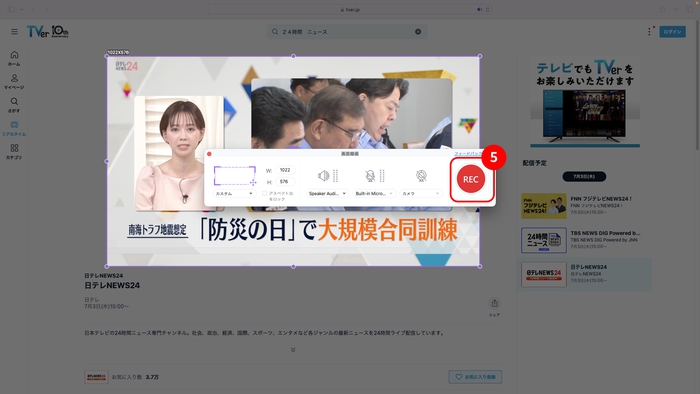Go back in browser

click(33, 9)
